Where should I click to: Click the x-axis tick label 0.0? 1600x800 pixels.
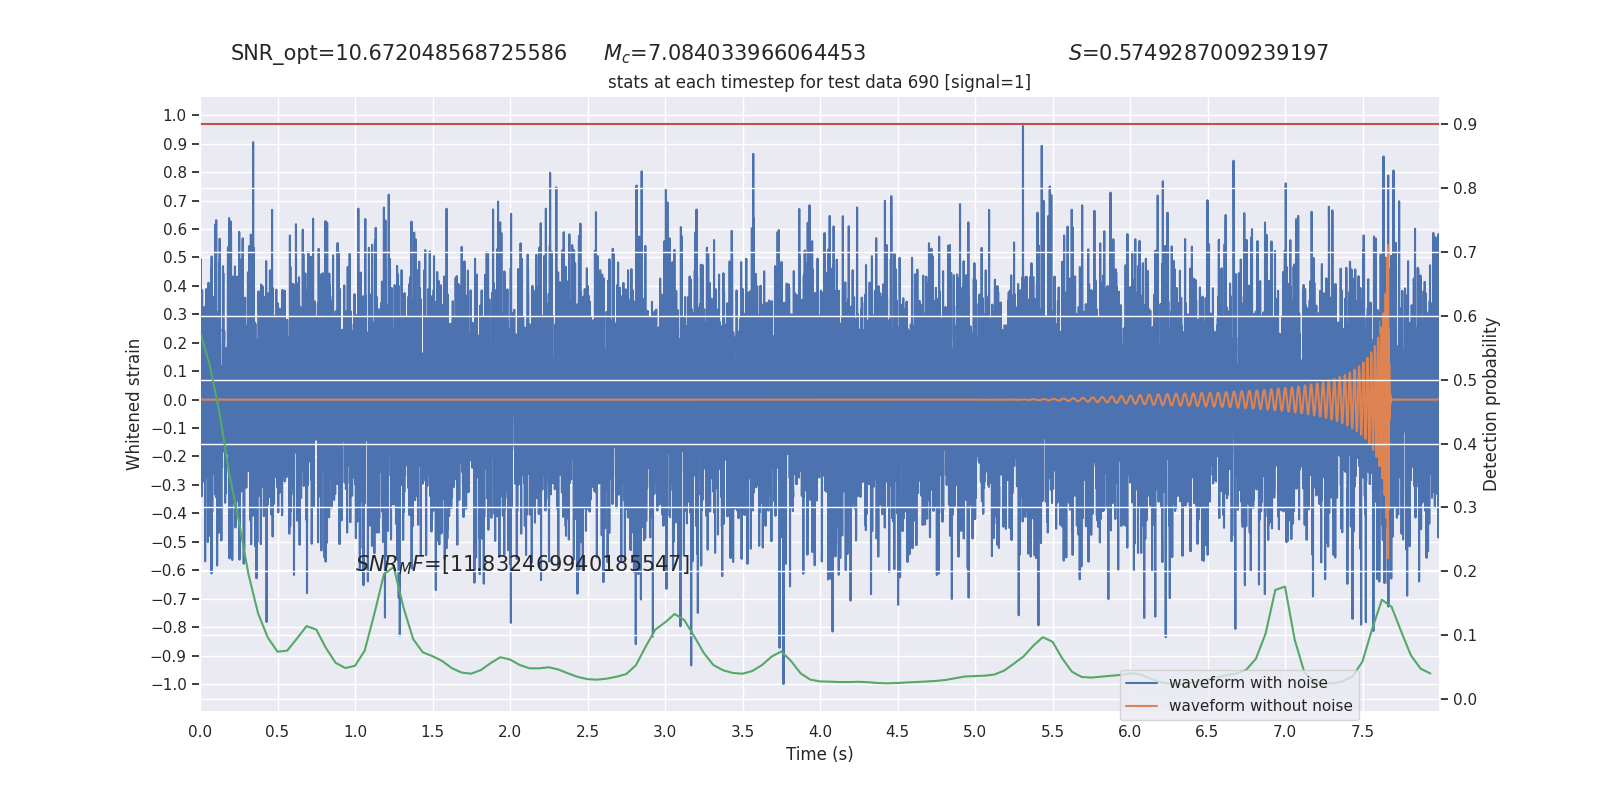coord(200,731)
